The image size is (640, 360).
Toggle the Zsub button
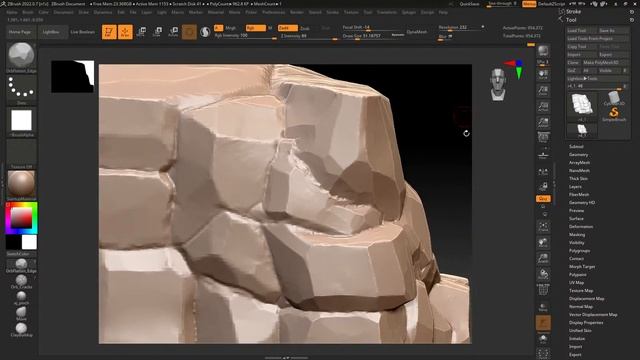point(304,28)
